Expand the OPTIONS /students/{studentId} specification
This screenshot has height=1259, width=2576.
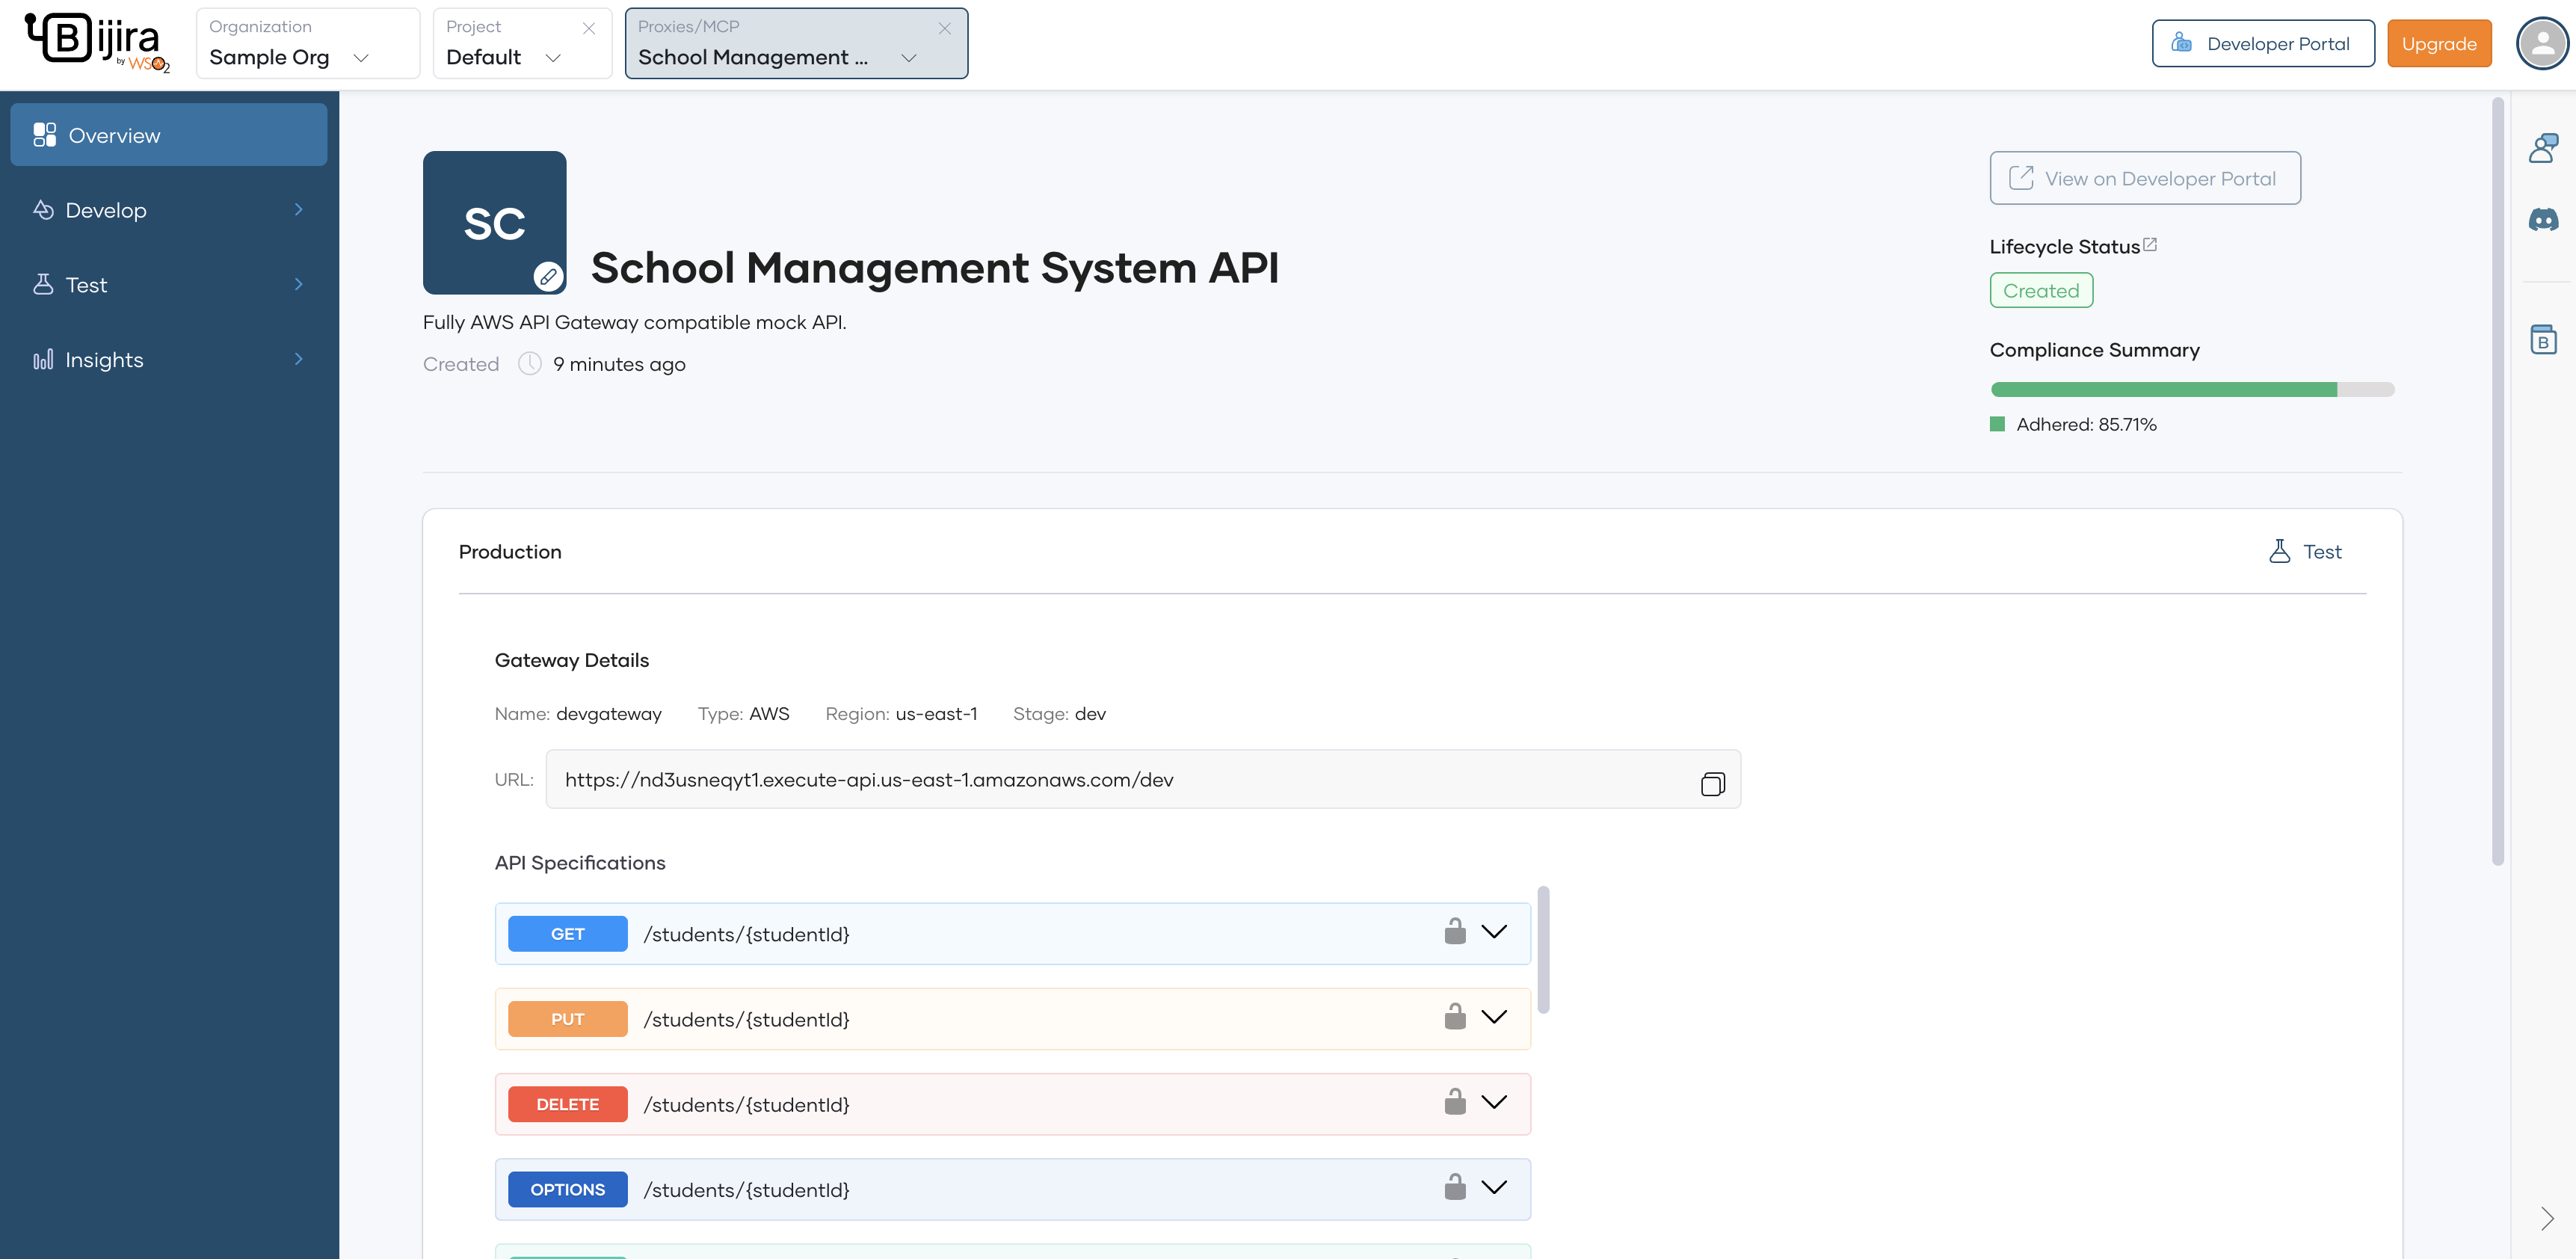pyautogui.click(x=1494, y=1188)
